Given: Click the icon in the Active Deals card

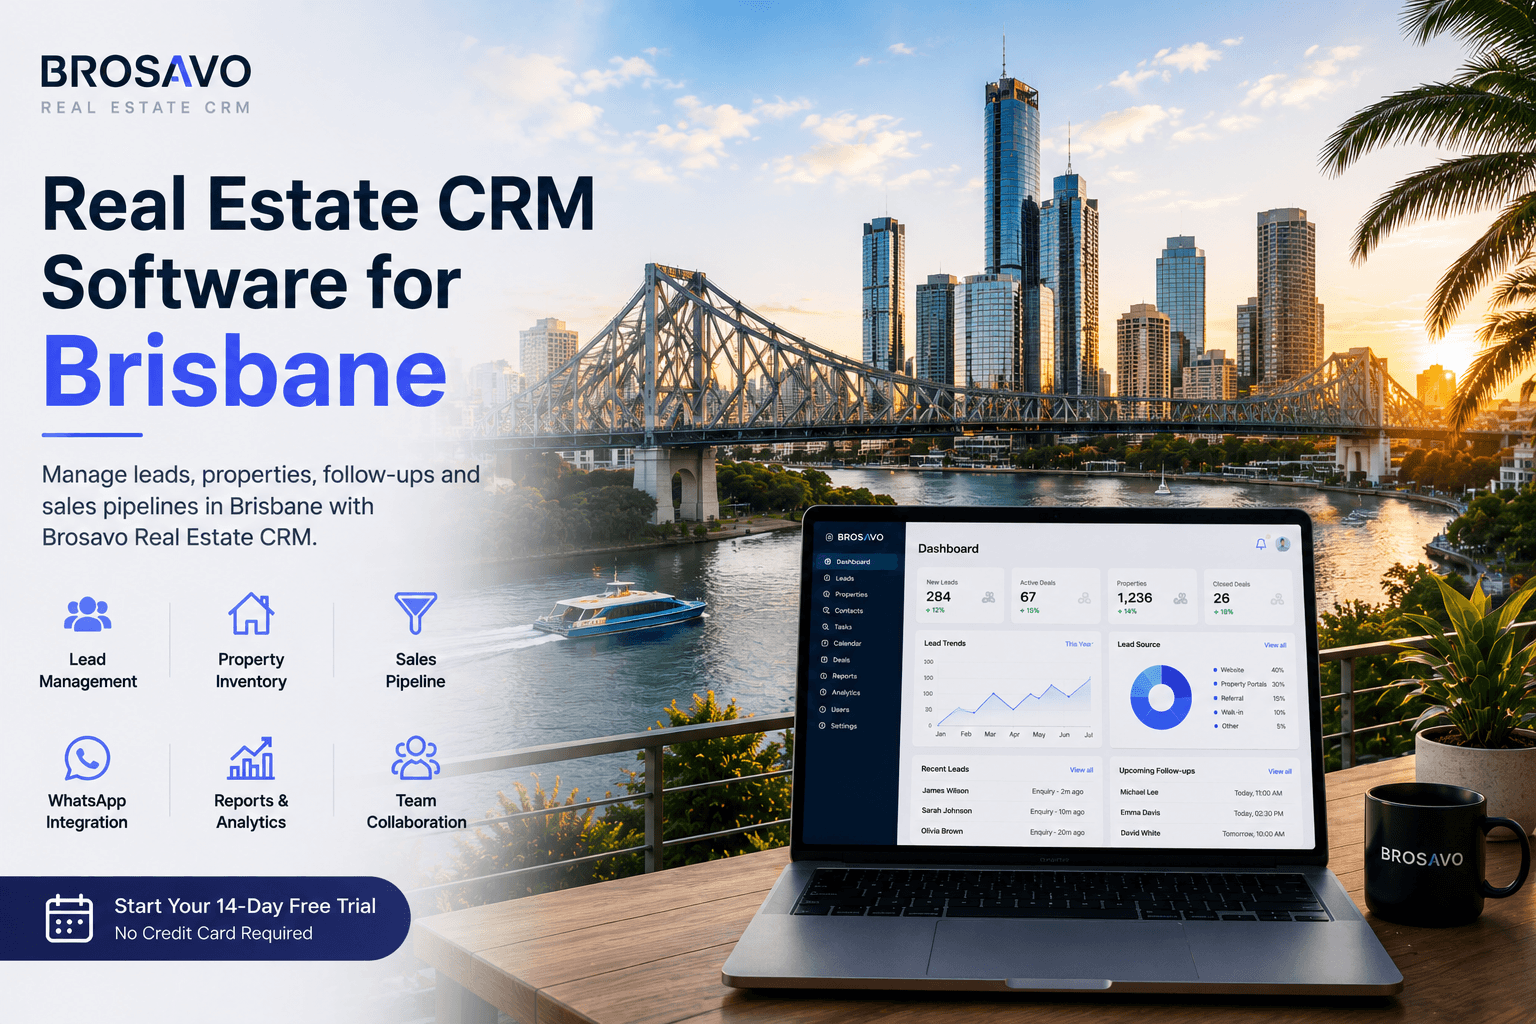Looking at the screenshot, I should [1084, 598].
